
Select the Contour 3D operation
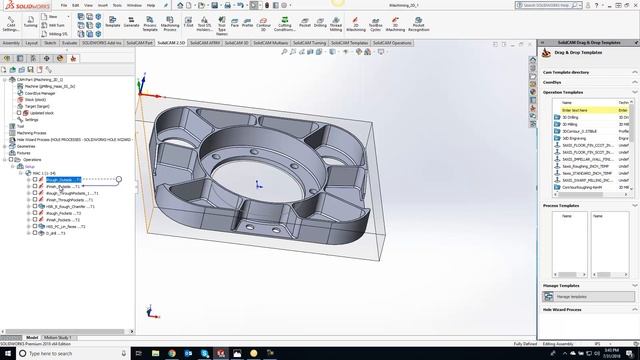tap(263, 24)
